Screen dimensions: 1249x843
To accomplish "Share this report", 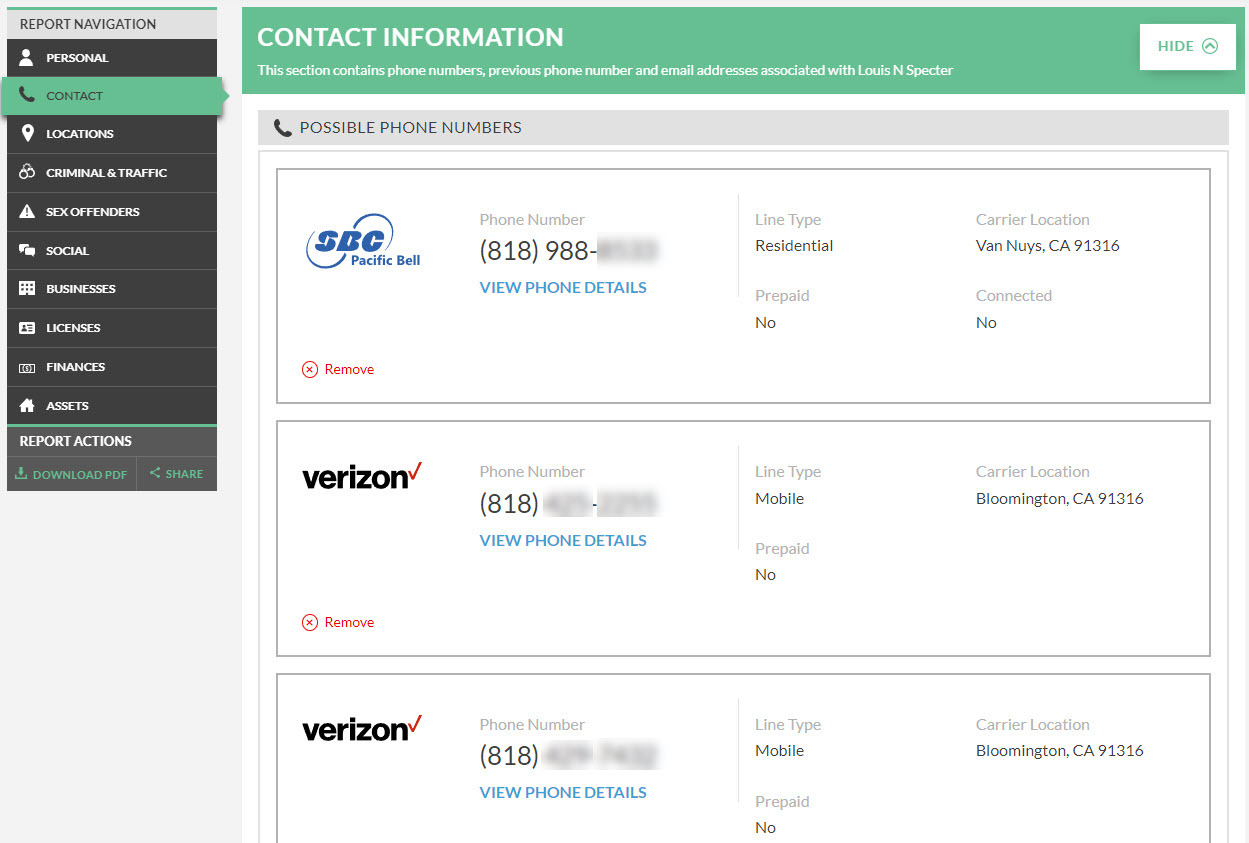I will tap(177, 474).
